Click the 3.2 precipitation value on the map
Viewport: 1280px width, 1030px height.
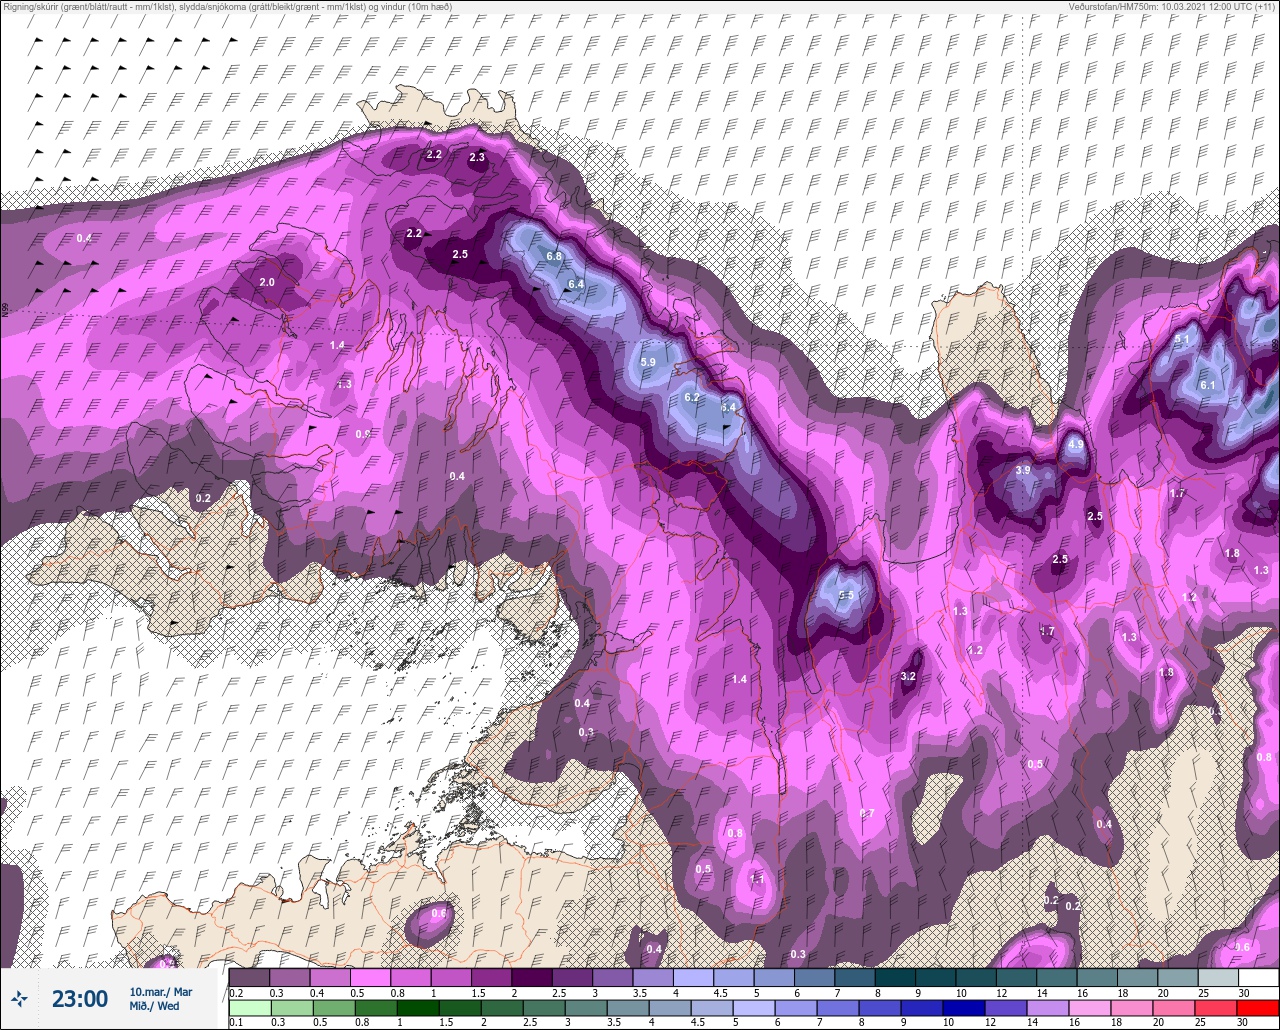coord(908,677)
